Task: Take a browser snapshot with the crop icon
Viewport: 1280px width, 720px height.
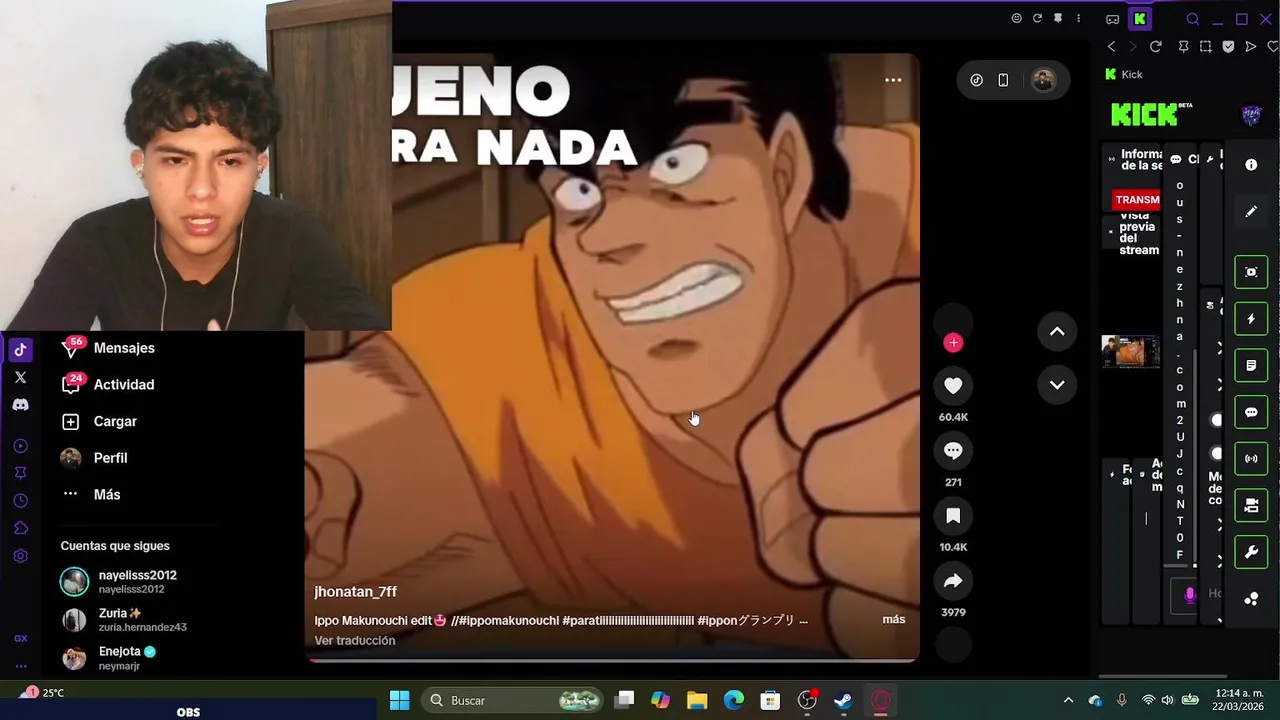Action: [x=1206, y=47]
